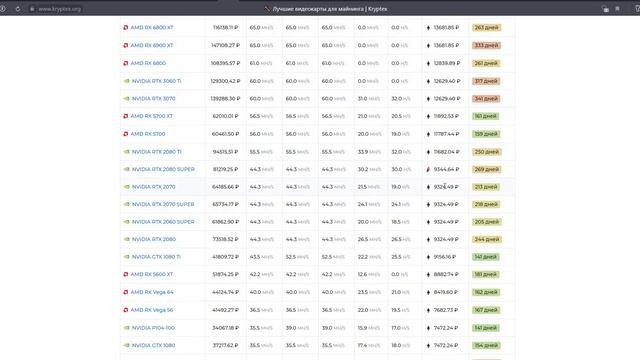Open the NVIDIA RTX 2070 SUPER link
The image size is (640, 360).
[163, 204]
